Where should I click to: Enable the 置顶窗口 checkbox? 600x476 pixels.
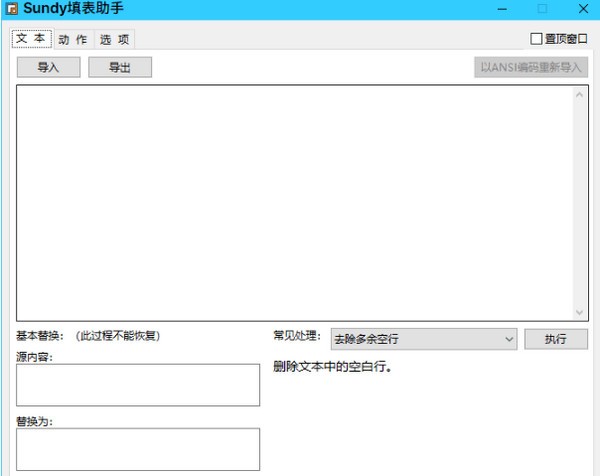coord(537,39)
